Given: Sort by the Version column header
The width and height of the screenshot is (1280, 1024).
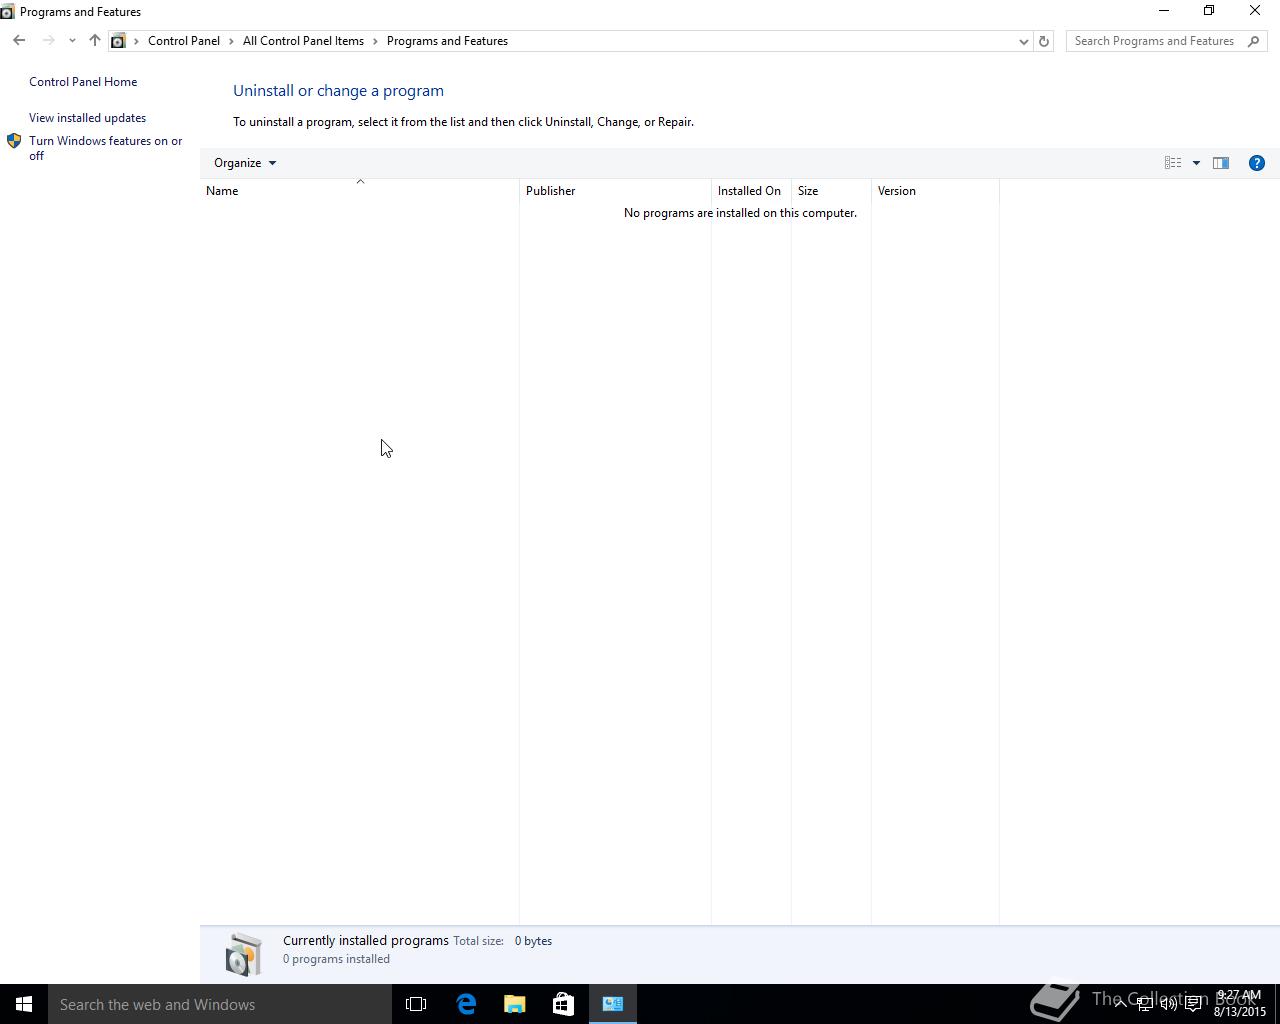Looking at the screenshot, I should coord(935,191).
